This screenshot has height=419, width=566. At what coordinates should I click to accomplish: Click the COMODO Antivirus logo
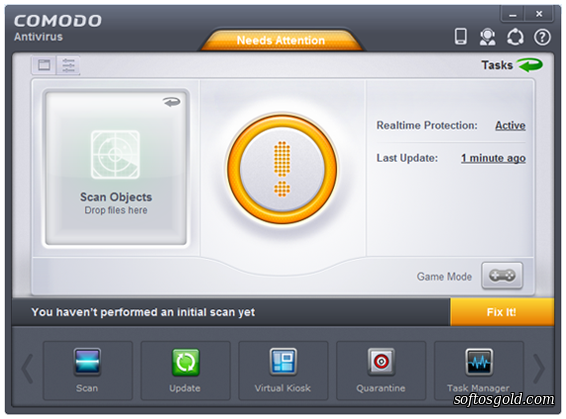58,28
